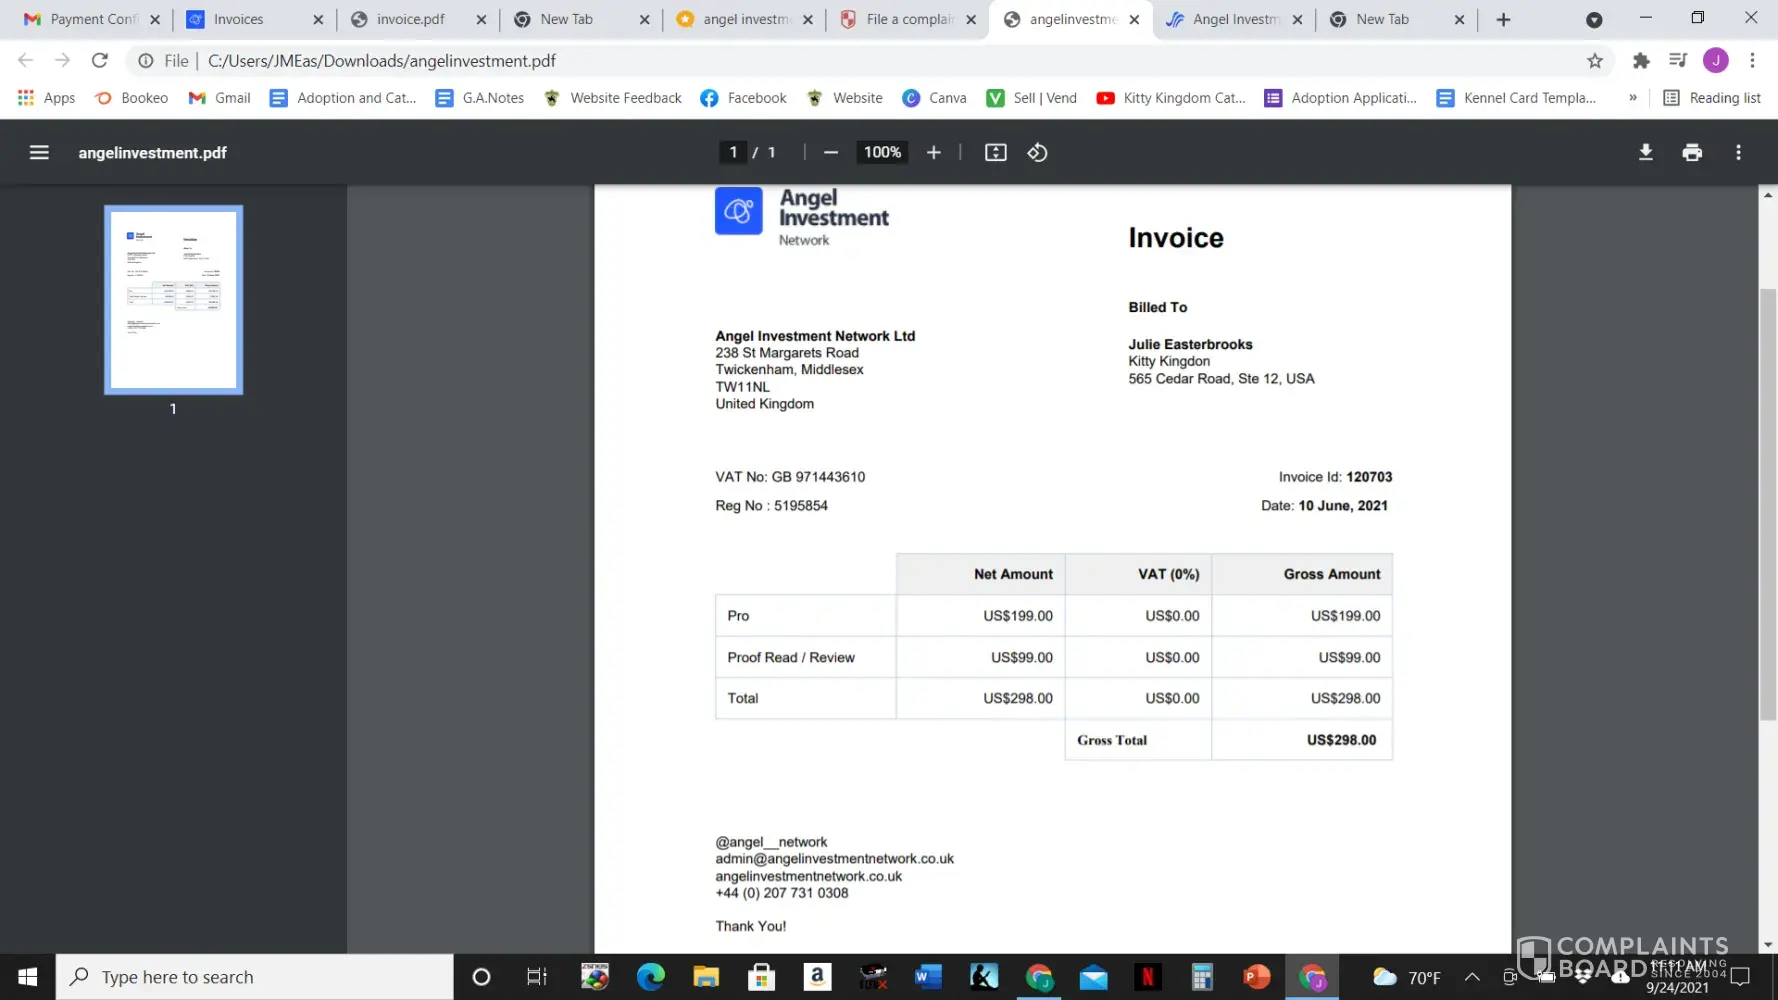The height and width of the screenshot is (1000, 1778).
Task: Select the page 1 thumbnail
Action: tap(173, 299)
